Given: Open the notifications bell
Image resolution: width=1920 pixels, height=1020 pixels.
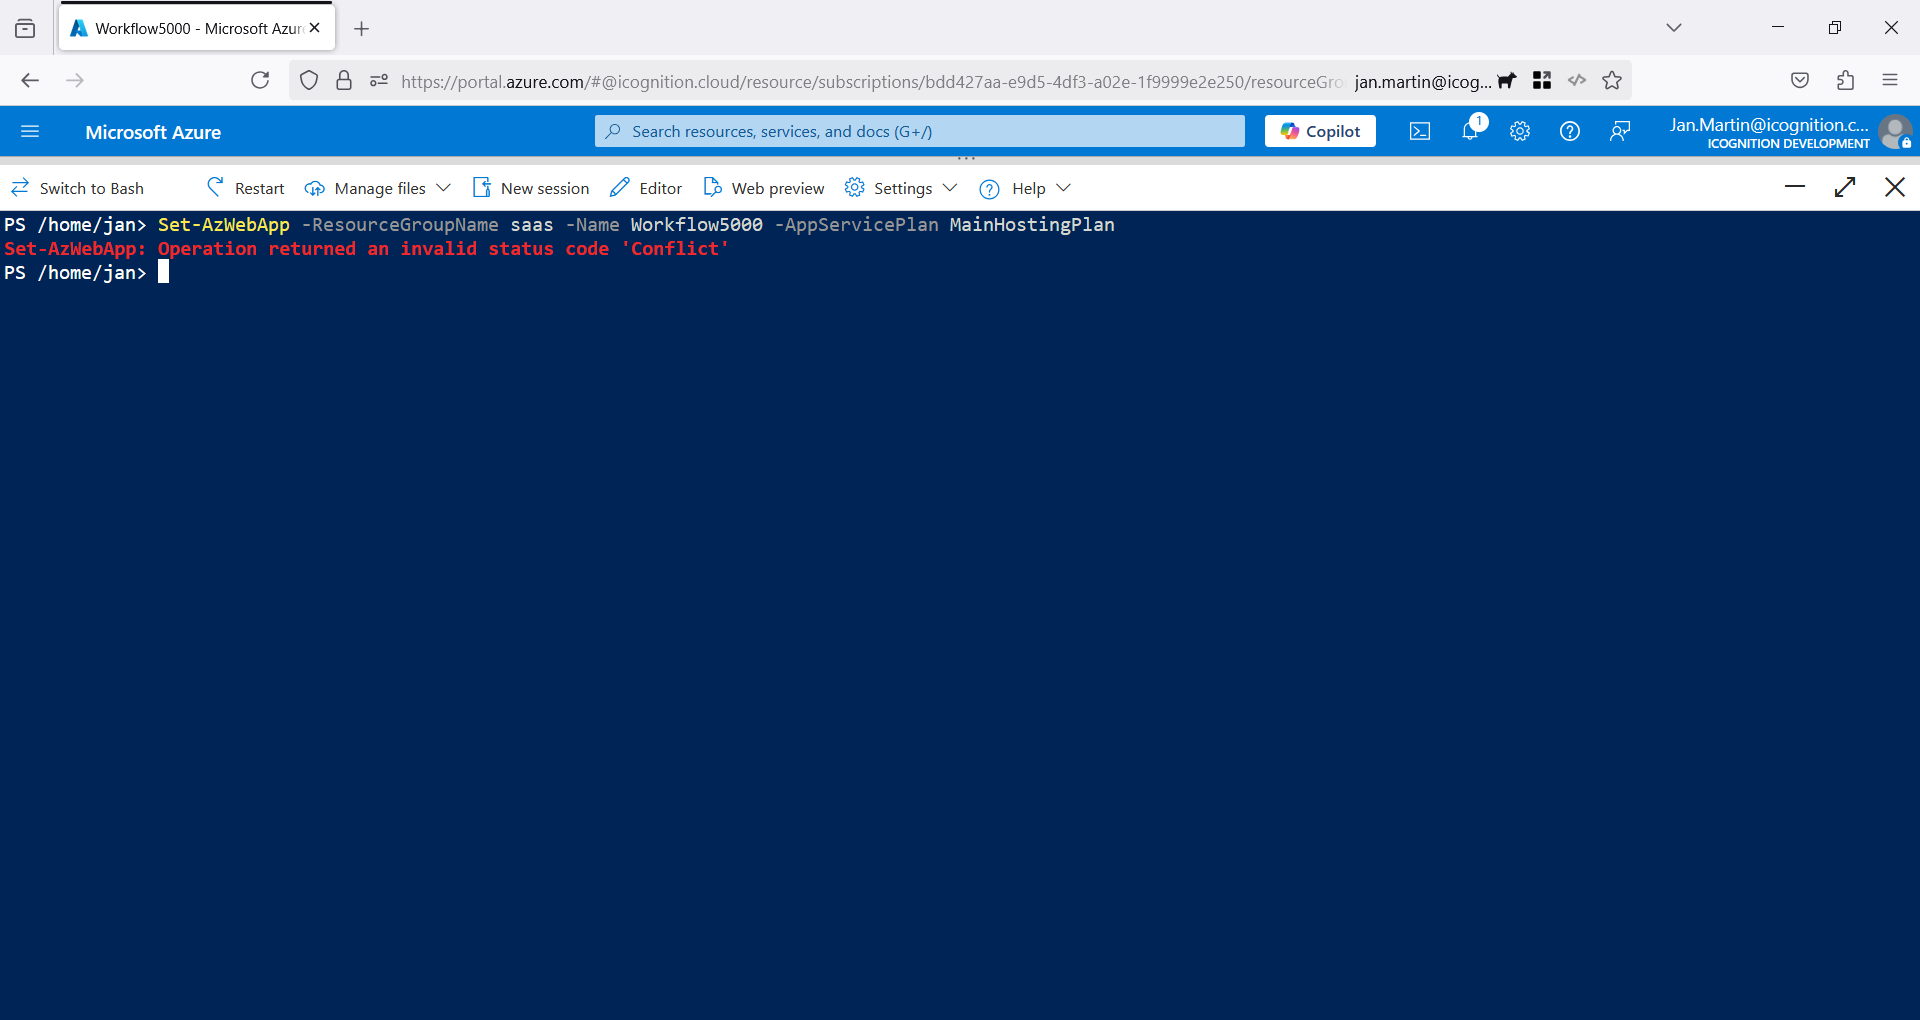Looking at the screenshot, I should point(1470,131).
